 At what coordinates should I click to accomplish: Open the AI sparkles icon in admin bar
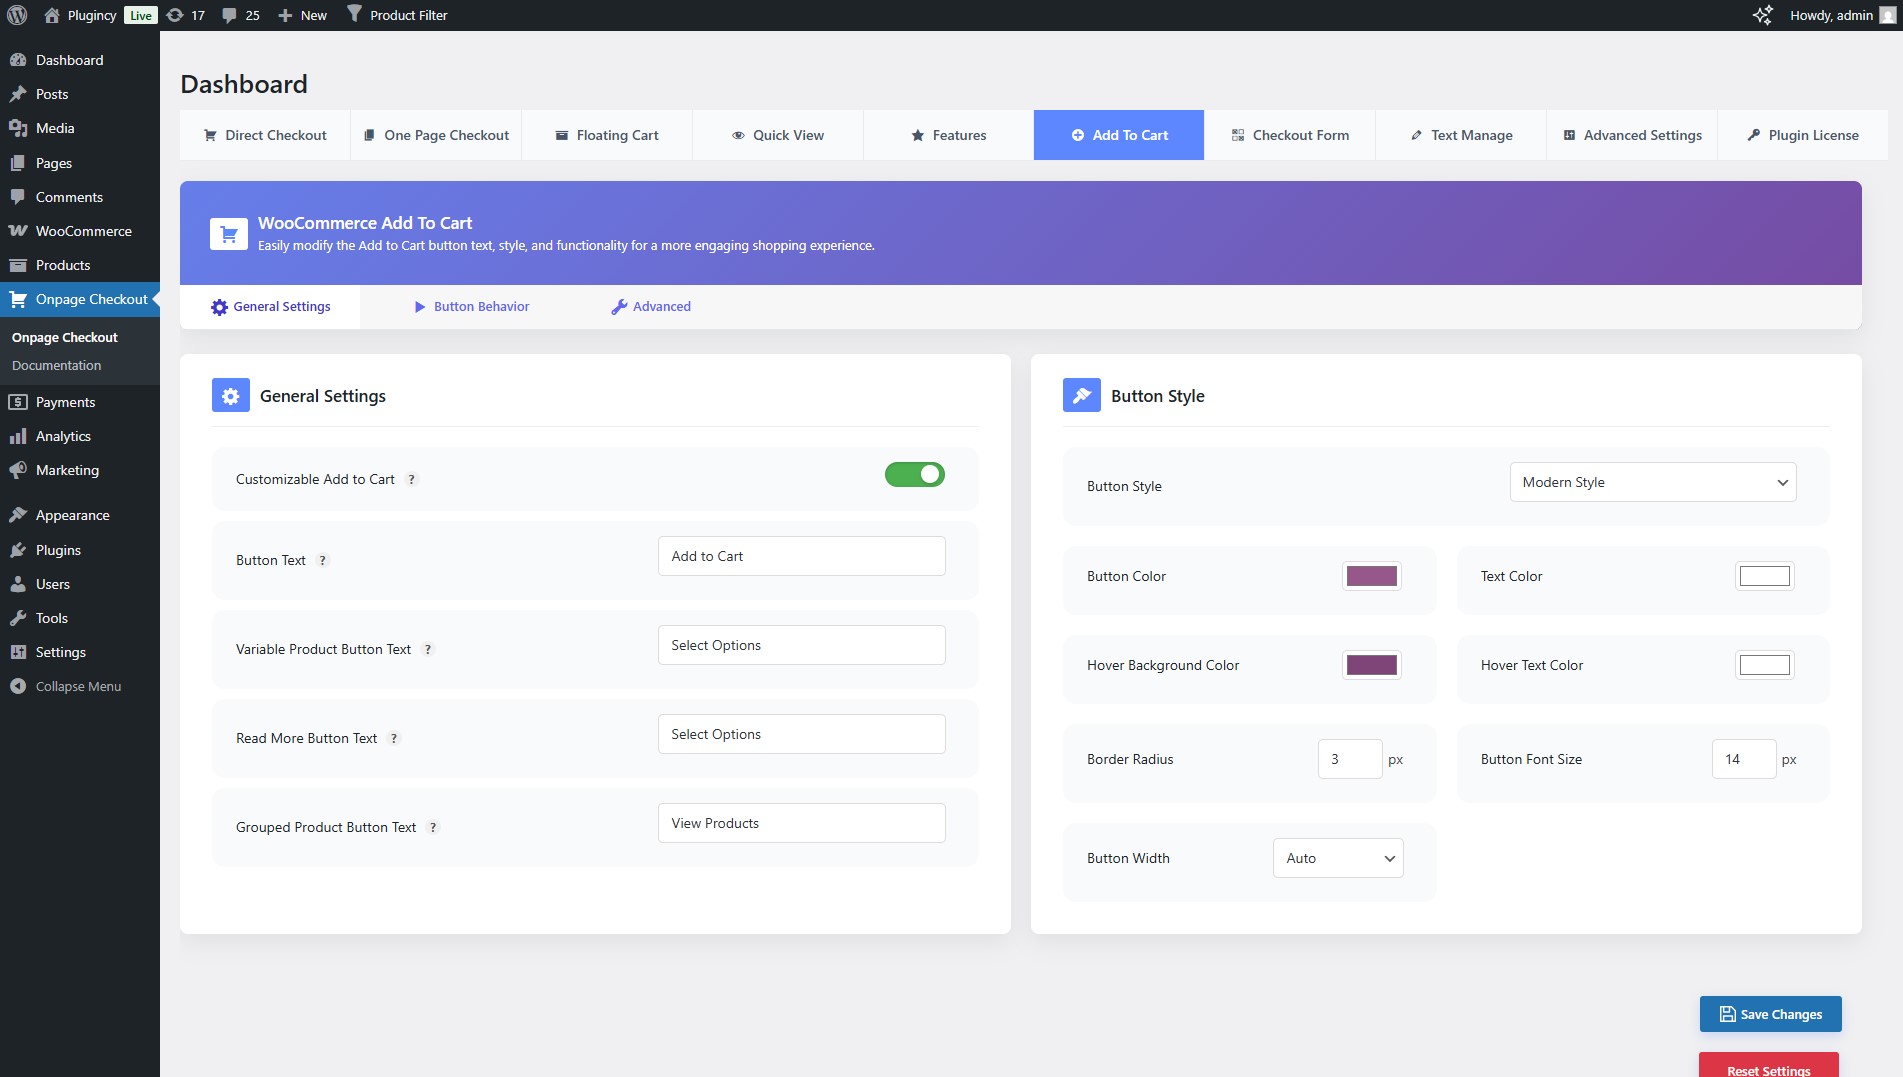click(1763, 14)
